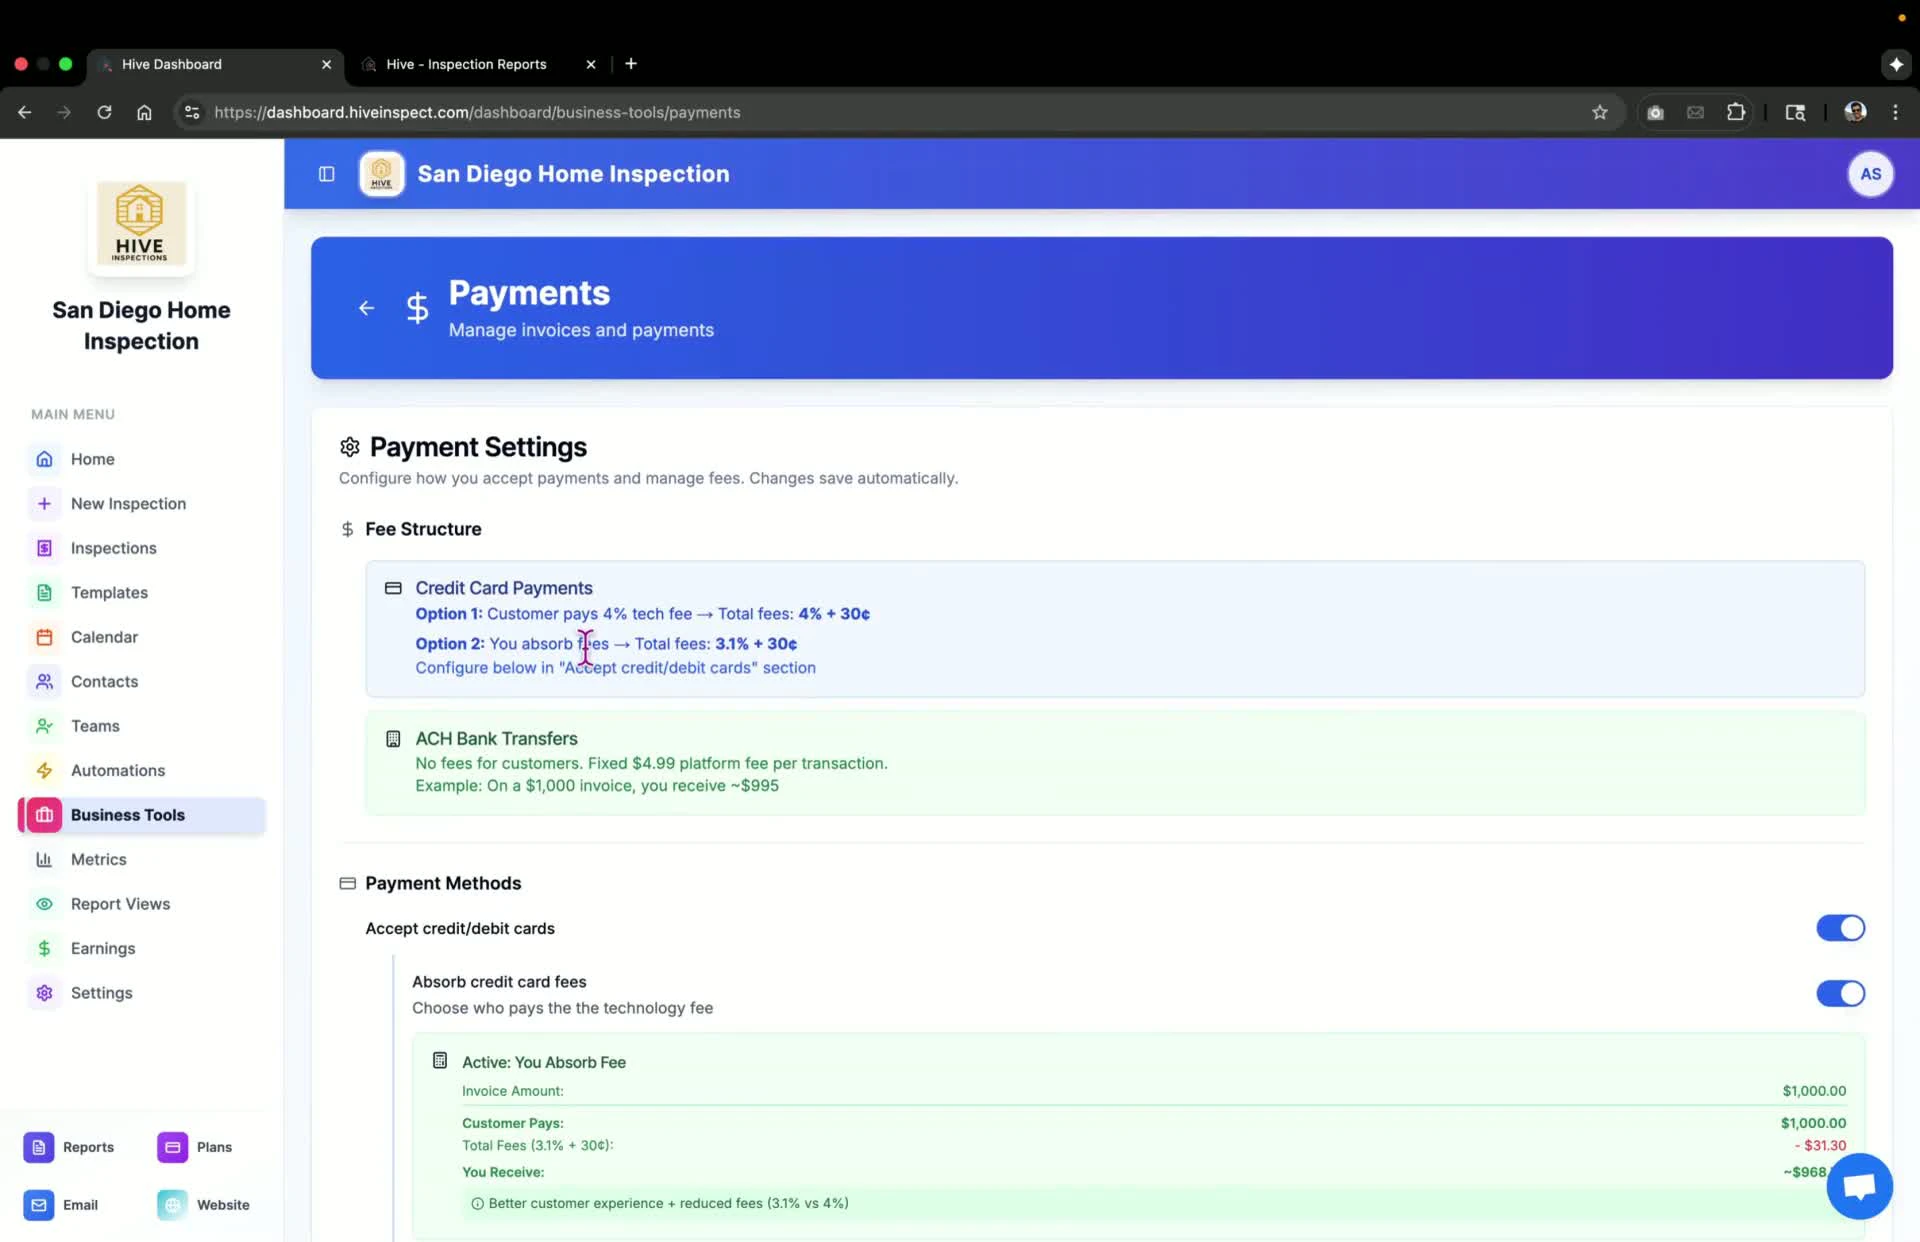
Task: Click the Credit Card Payments heading
Action: point(504,588)
